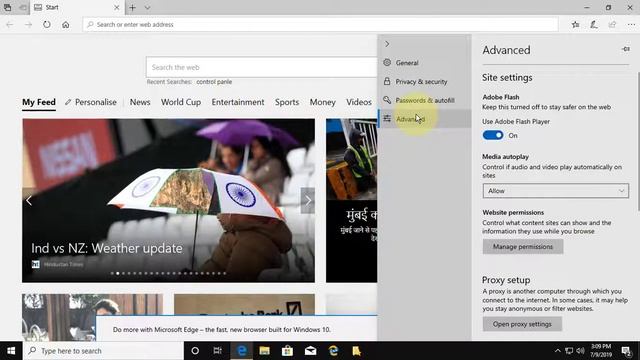Close the Start tab
640x360 pixels.
coord(116,7)
